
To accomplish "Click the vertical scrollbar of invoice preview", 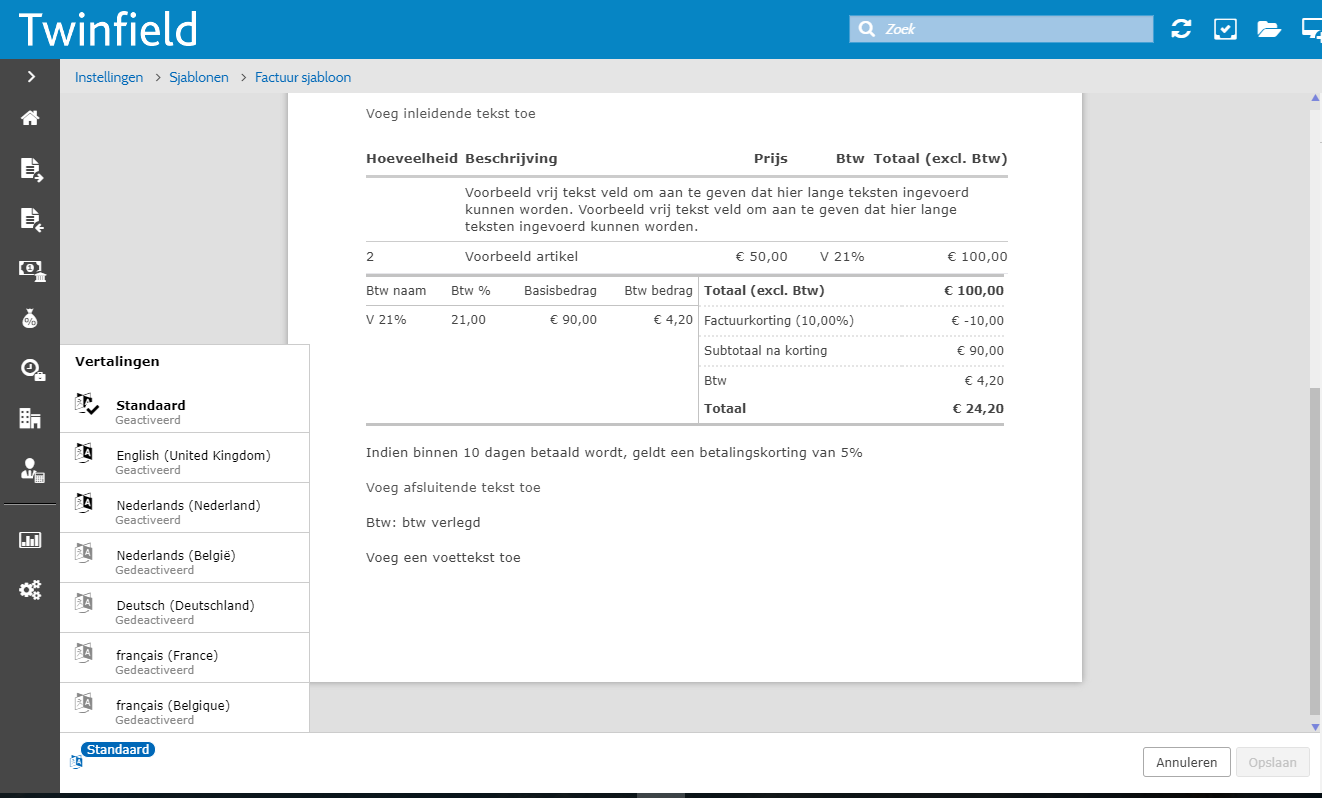I will coord(1314,550).
